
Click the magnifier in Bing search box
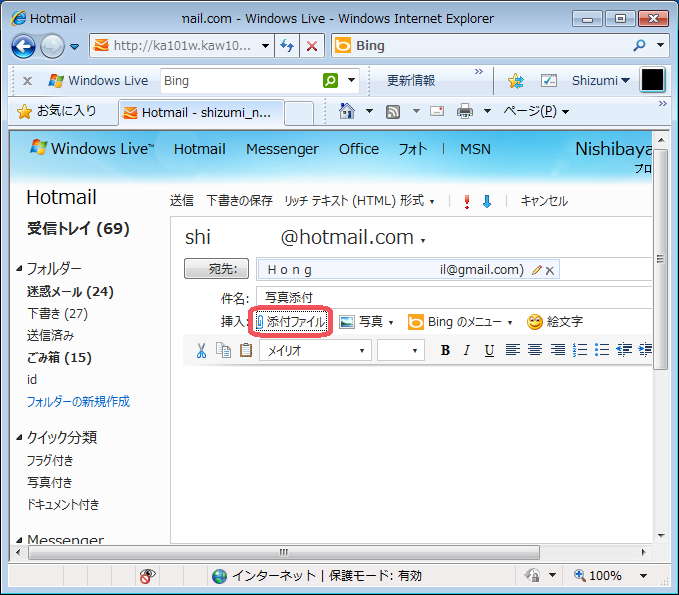click(x=640, y=45)
